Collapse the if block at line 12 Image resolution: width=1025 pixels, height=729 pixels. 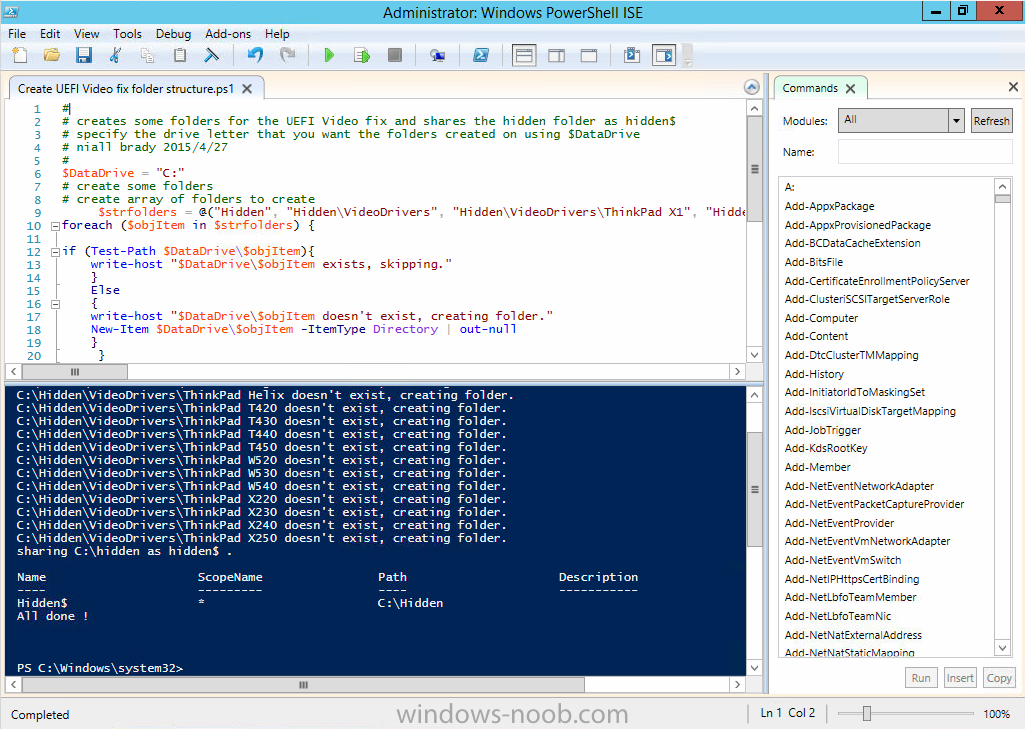click(x=56, y=252)
